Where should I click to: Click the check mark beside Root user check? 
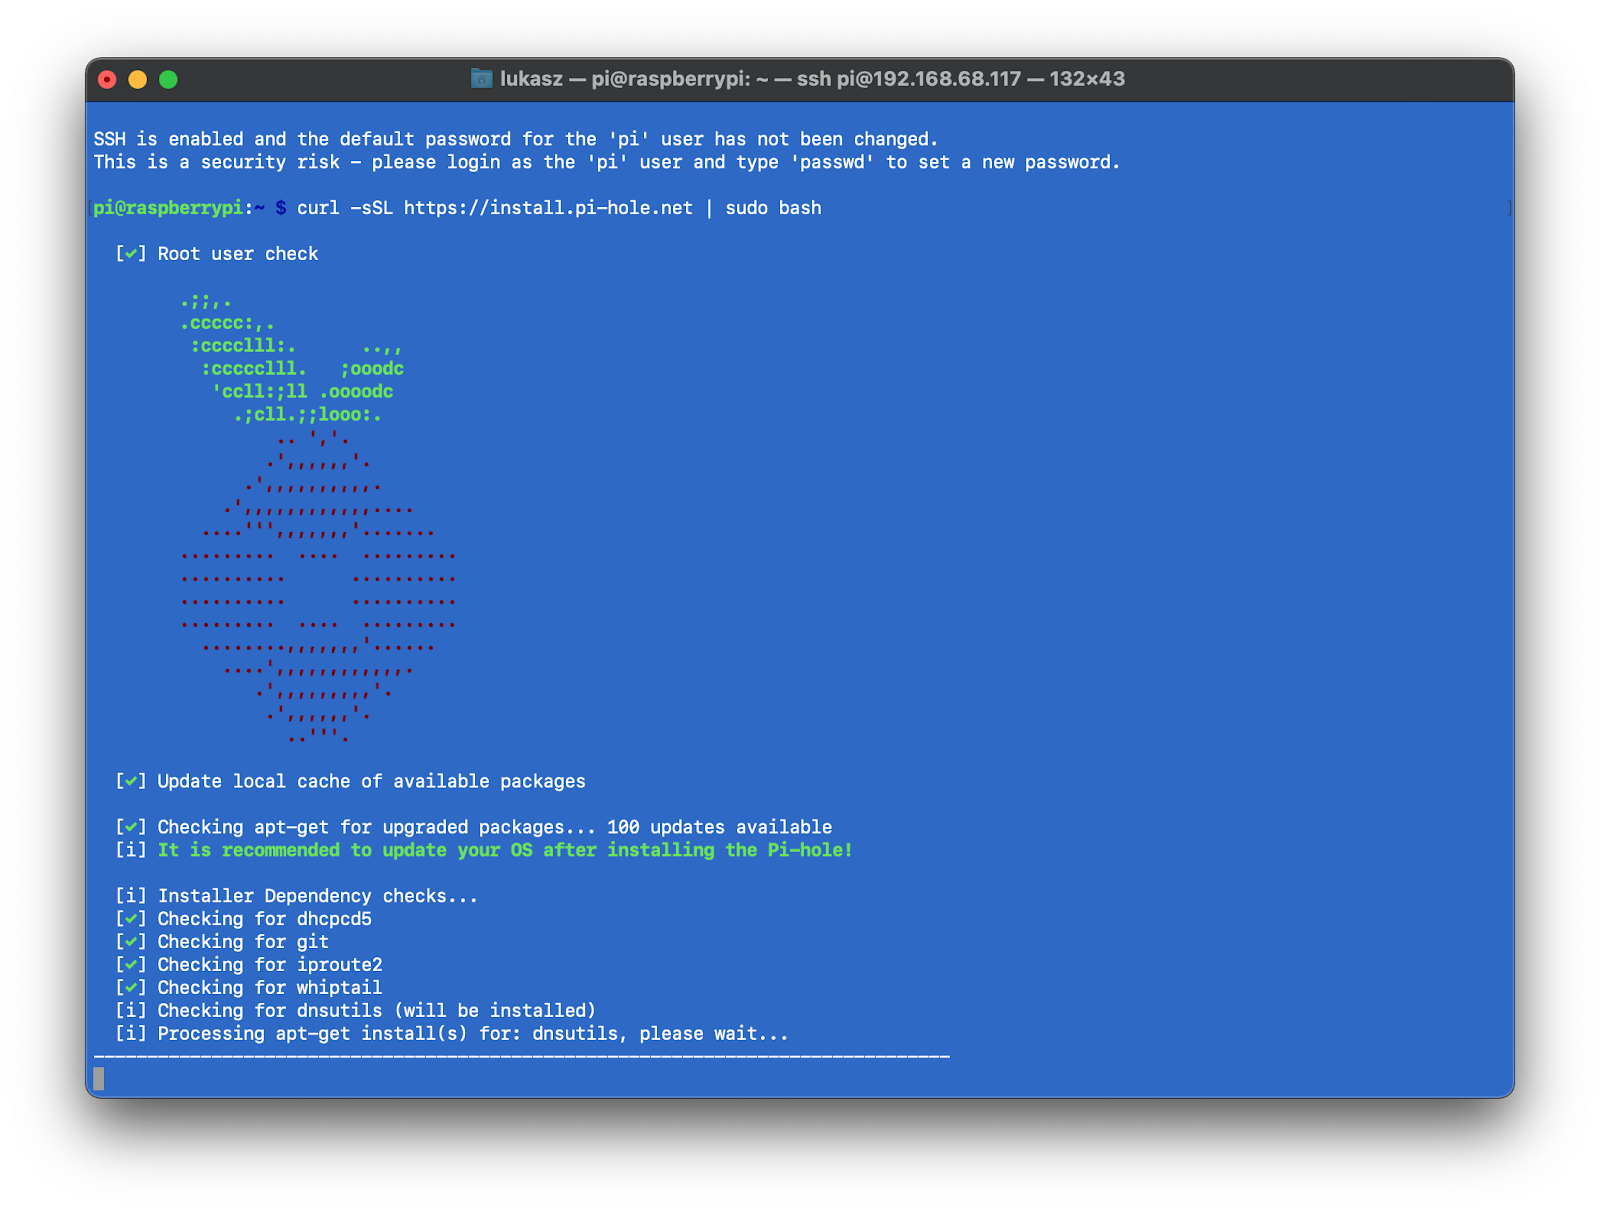coord(131,254)
